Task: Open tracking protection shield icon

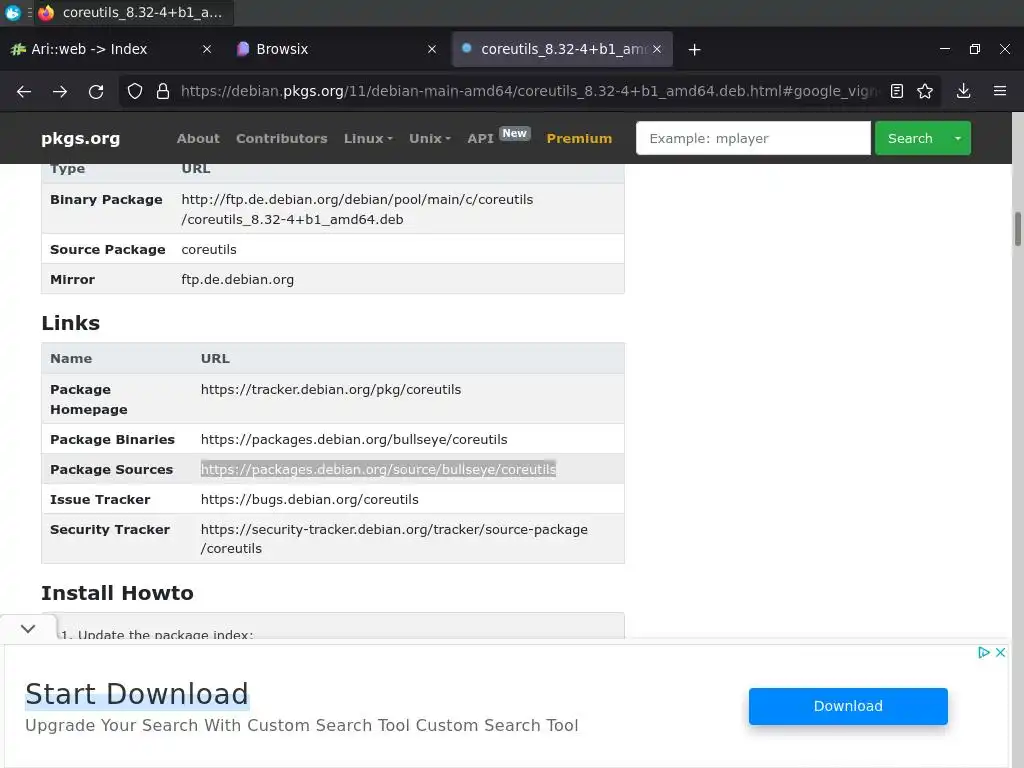Action: [135, 91]
